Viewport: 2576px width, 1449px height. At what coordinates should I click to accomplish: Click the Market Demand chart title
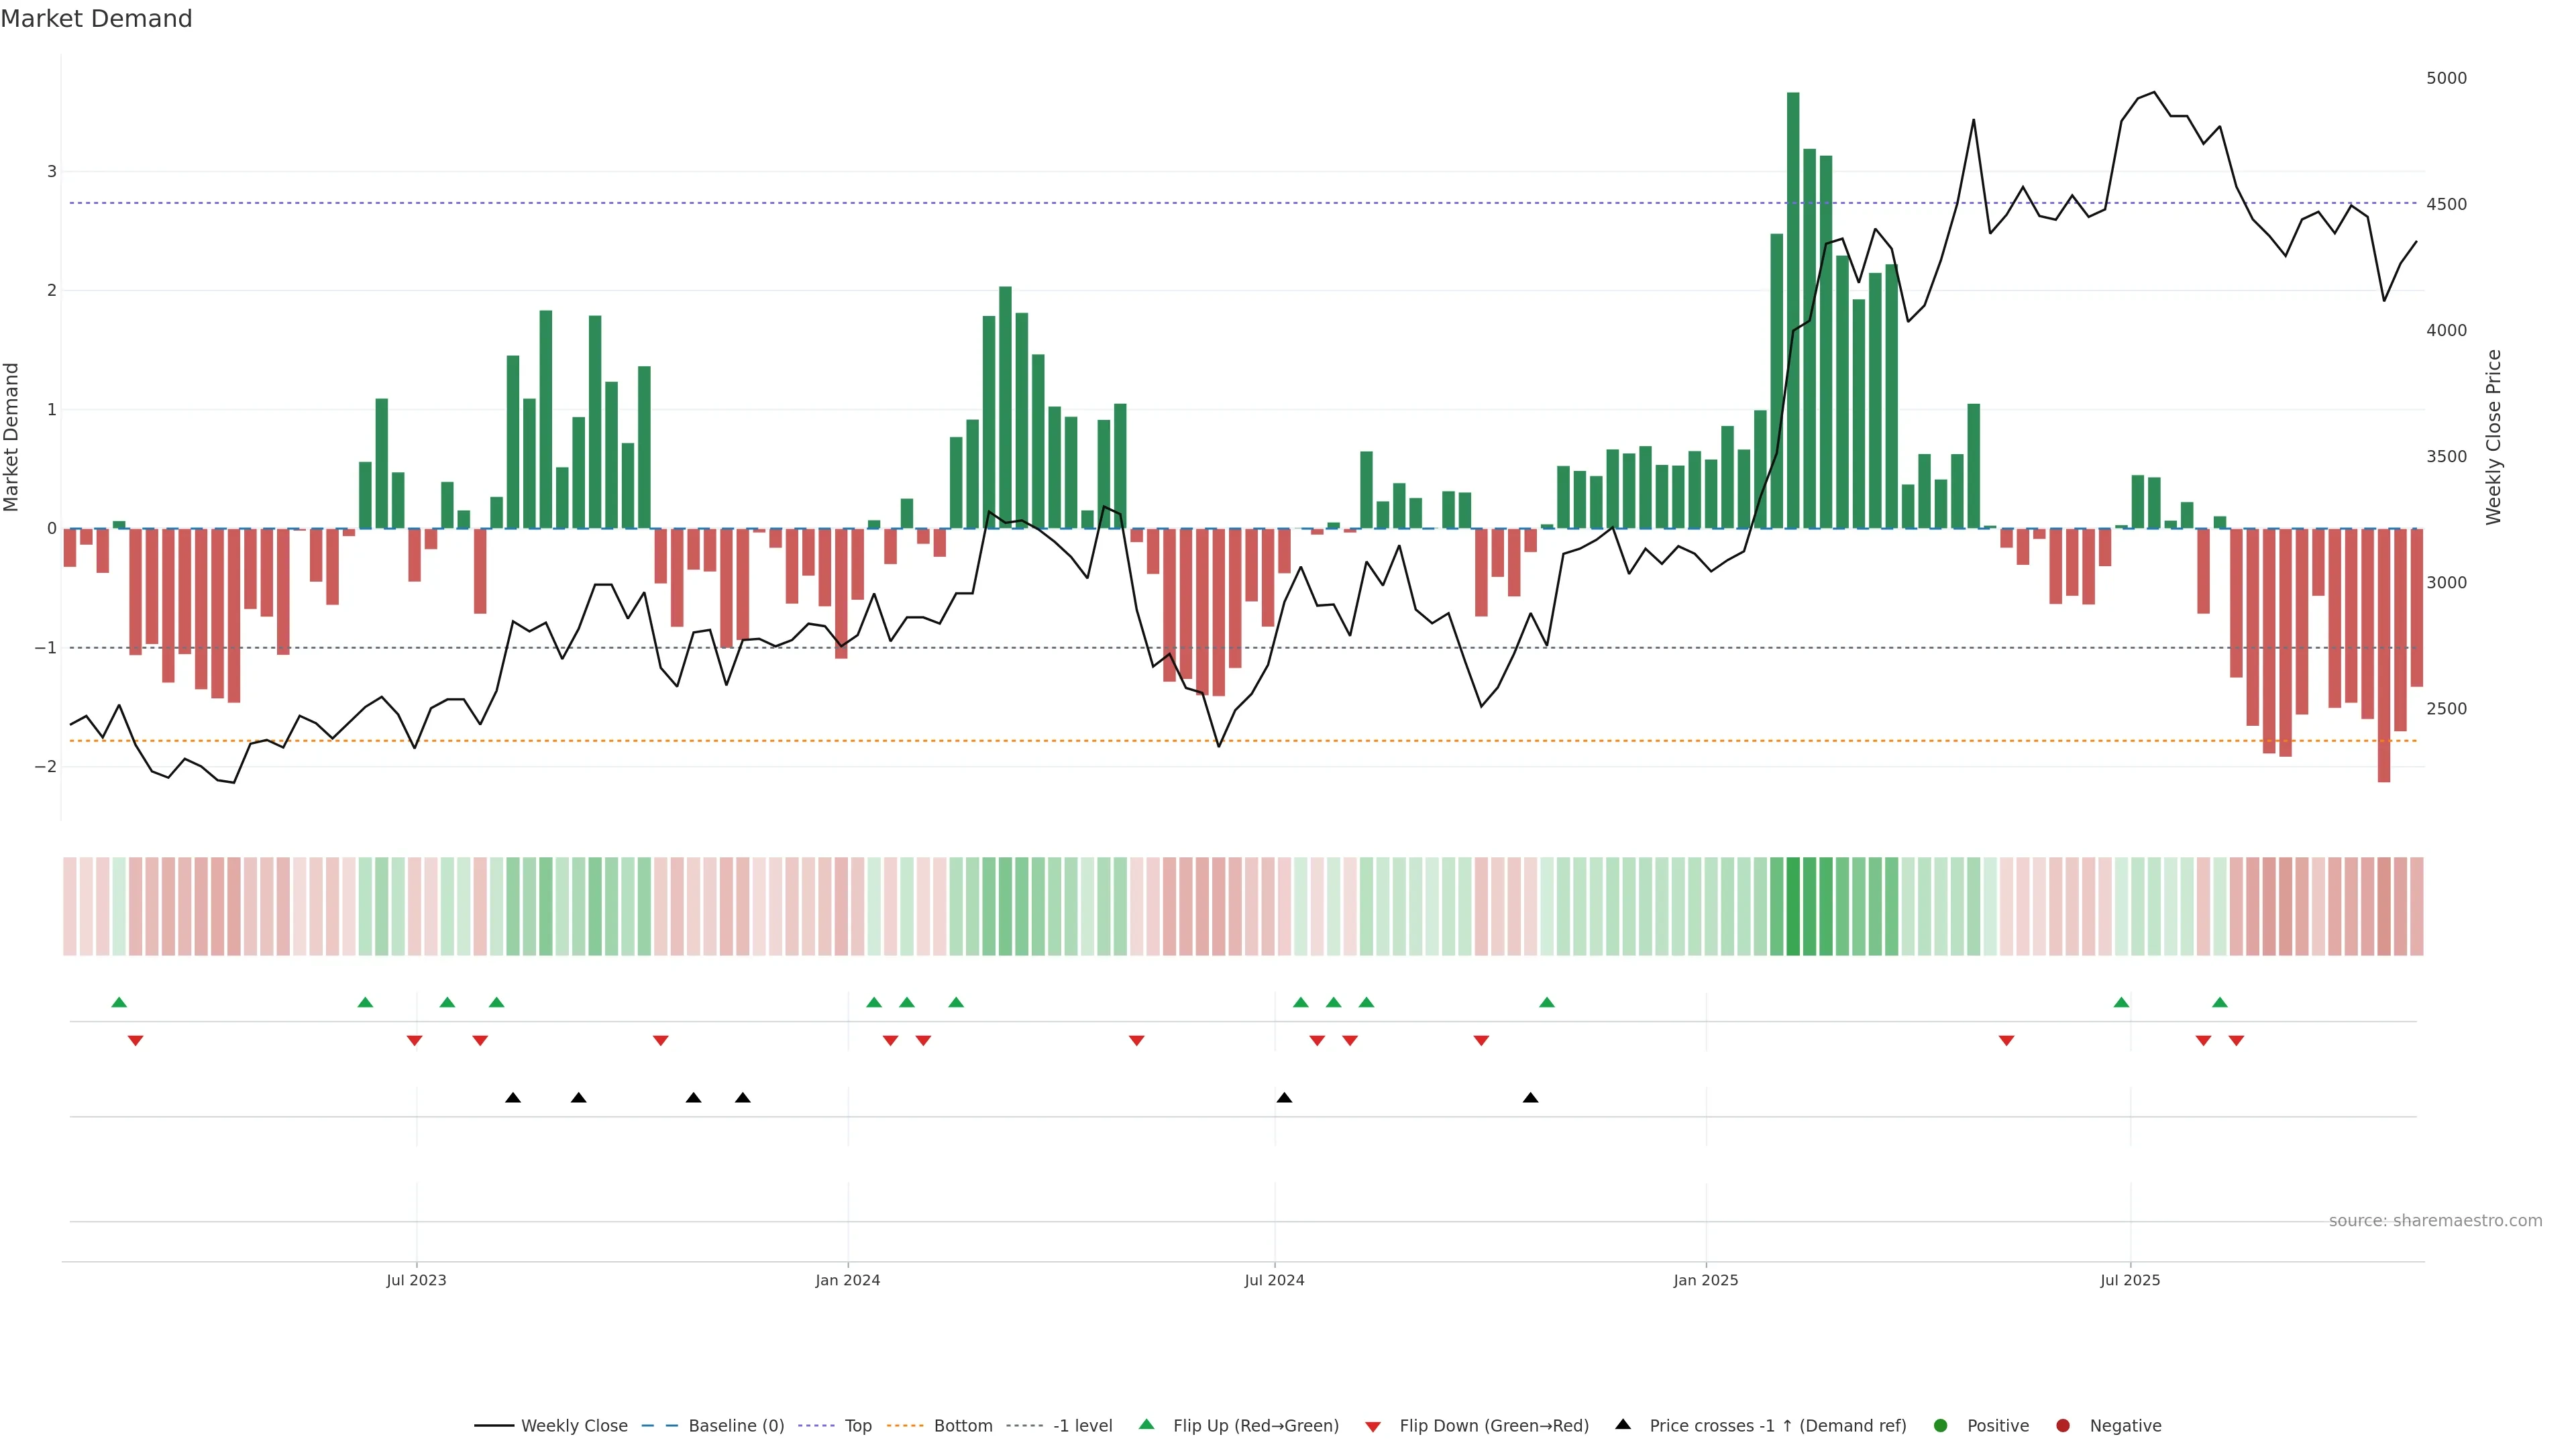click(96, 19)
